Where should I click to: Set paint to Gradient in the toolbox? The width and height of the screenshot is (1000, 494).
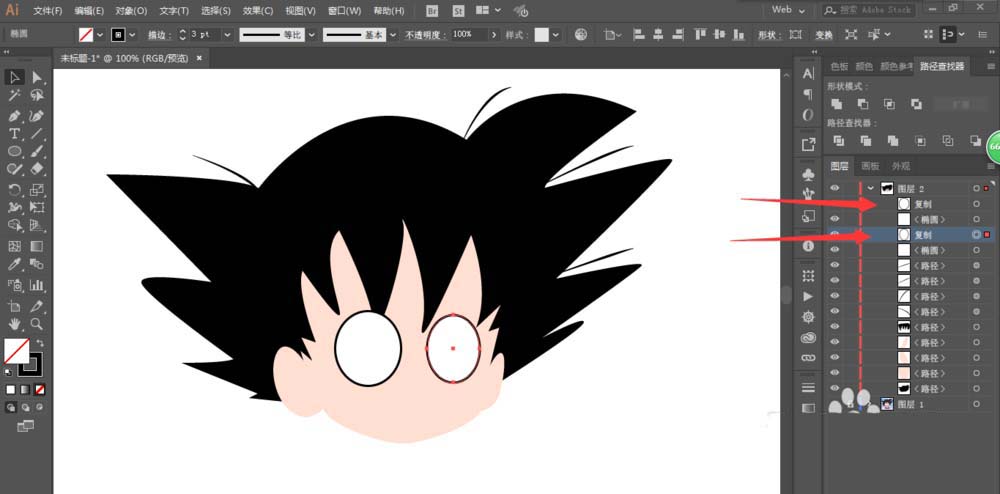point(25,389)
